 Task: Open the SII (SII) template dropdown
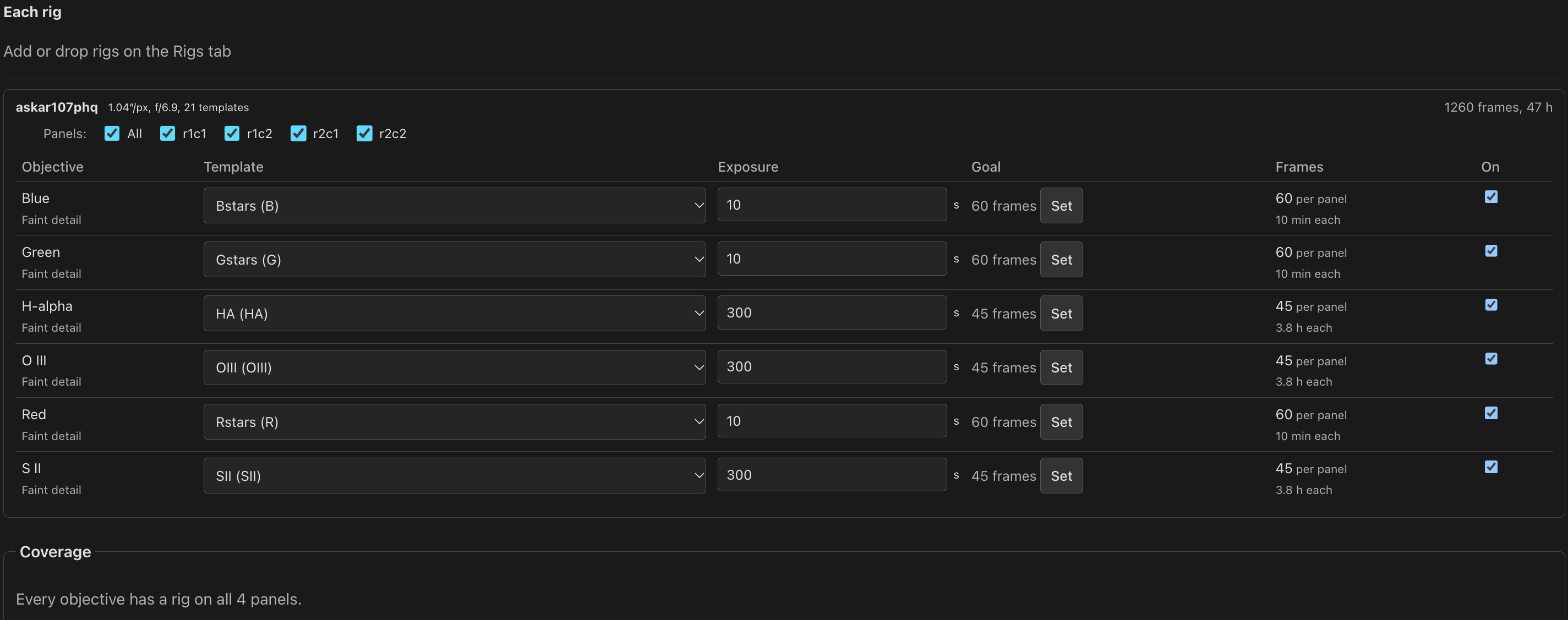(455, 476)
